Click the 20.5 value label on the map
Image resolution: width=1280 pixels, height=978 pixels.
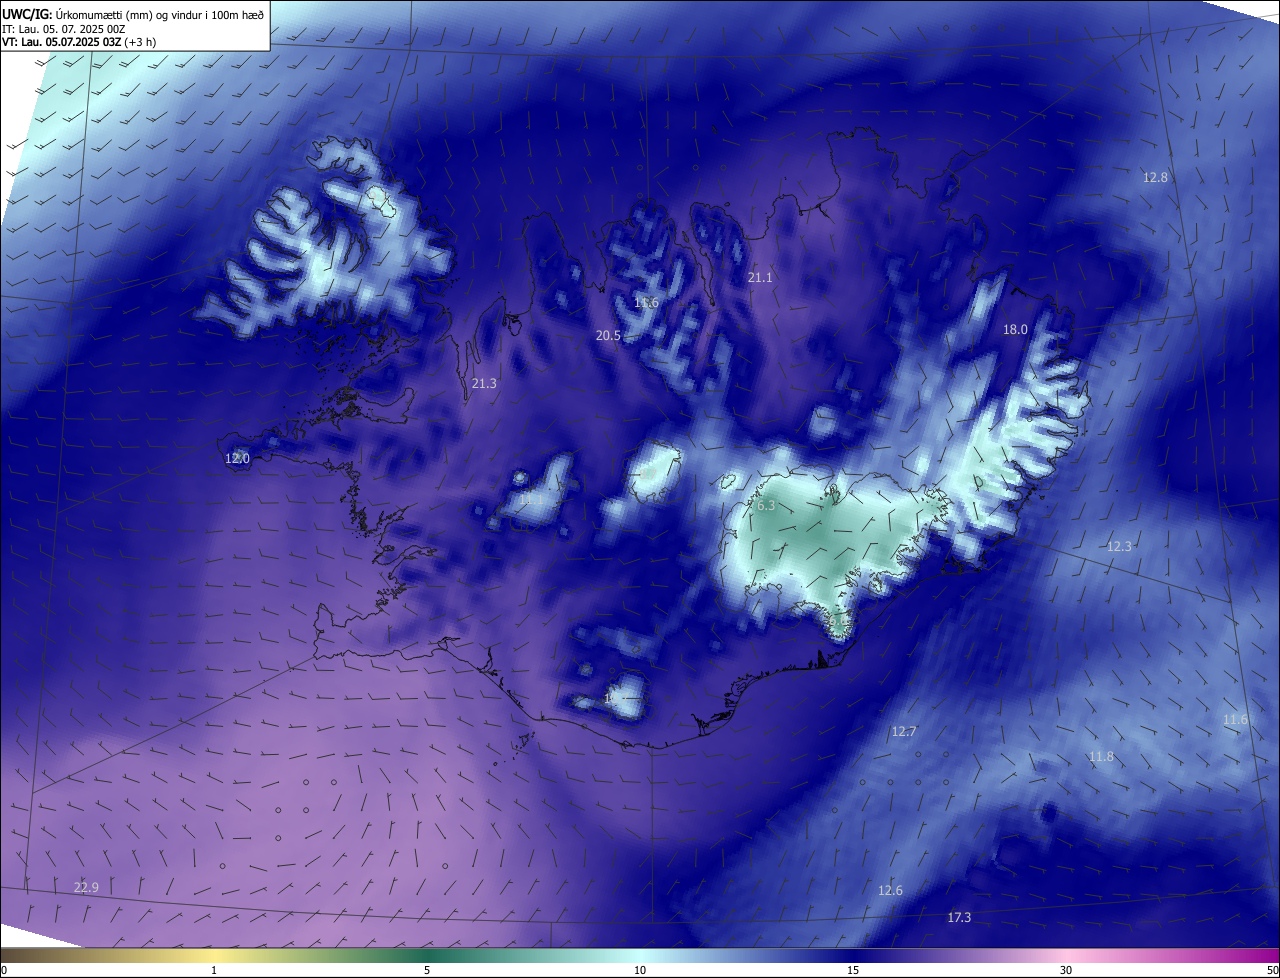(x=608, y=336)
